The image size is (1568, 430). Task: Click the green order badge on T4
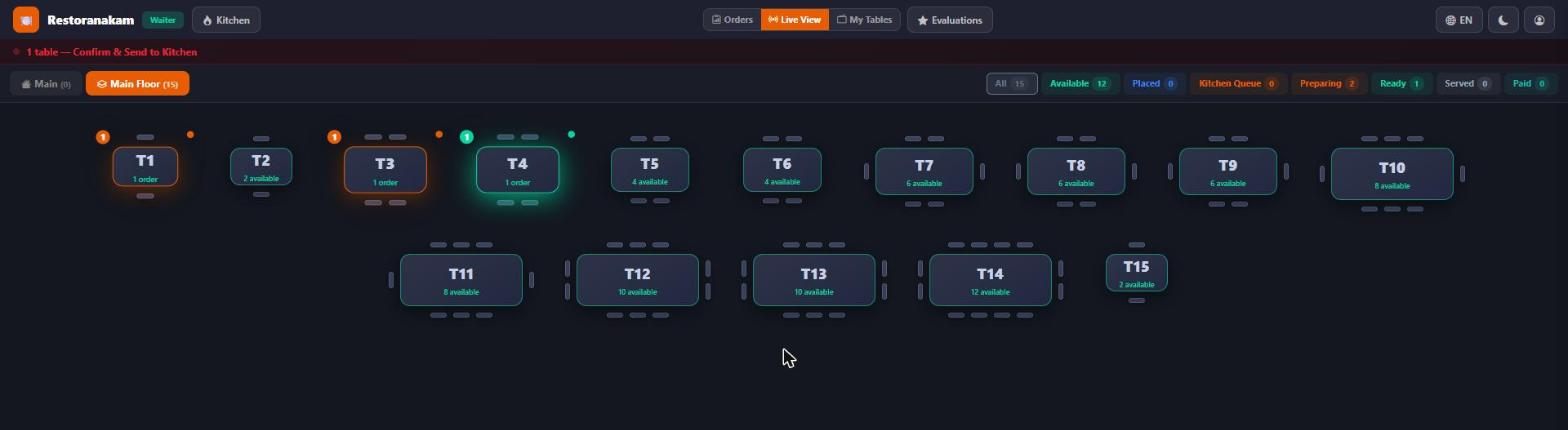click(466, 137)
